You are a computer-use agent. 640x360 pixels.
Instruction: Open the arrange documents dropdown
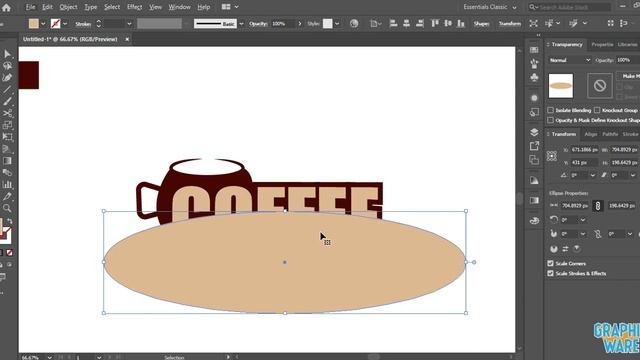pos(230,7)
